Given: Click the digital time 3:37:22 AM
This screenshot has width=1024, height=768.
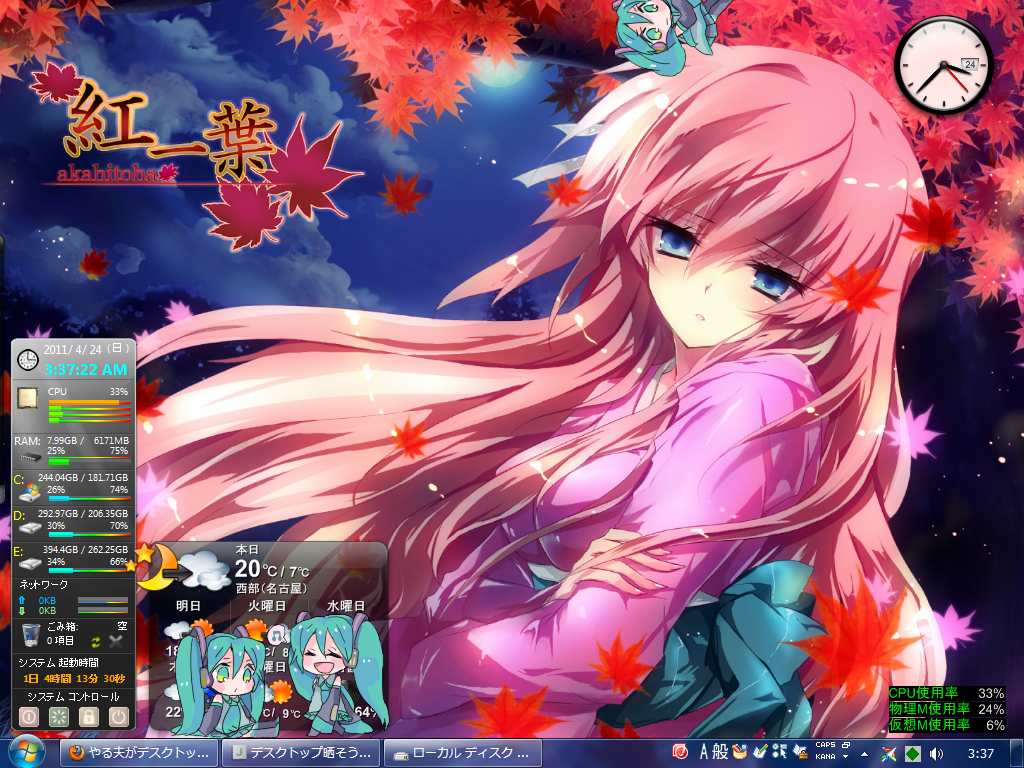Looking at the screenshot, I should tap(86, 370).
